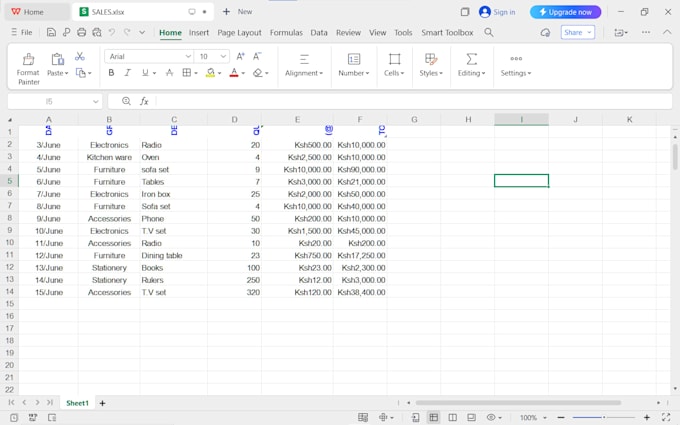
Task: Expand quick access toolbar chevron
Action: (142, 32)
